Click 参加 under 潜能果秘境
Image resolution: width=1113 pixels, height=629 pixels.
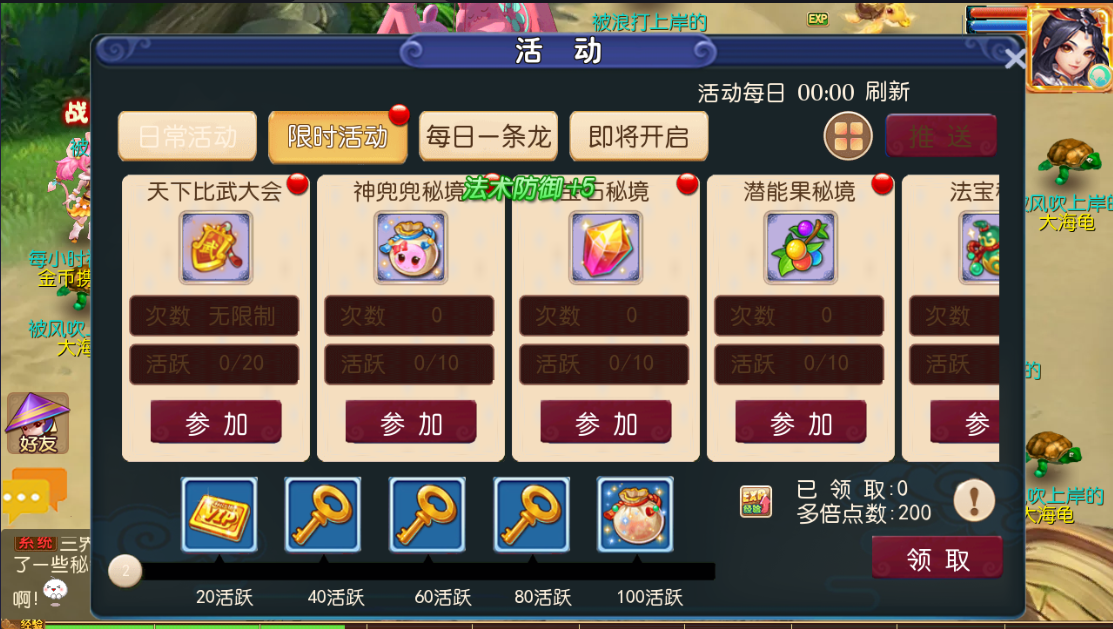click(801, 422)
